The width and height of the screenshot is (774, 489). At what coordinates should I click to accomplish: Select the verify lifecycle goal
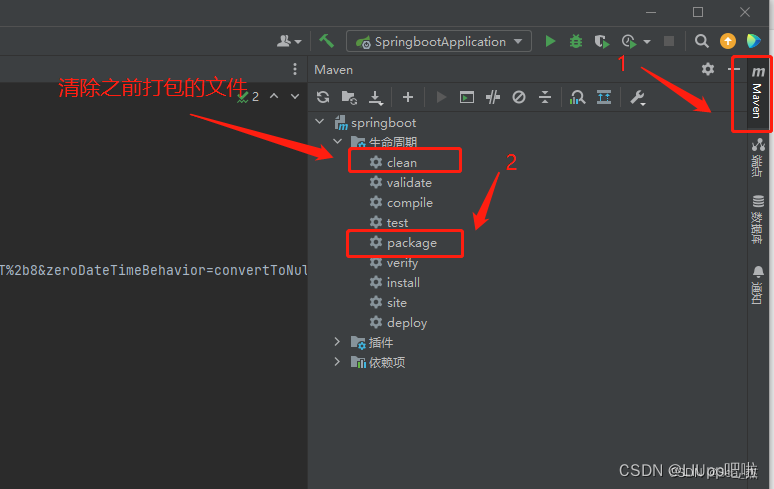pos(393,263)
